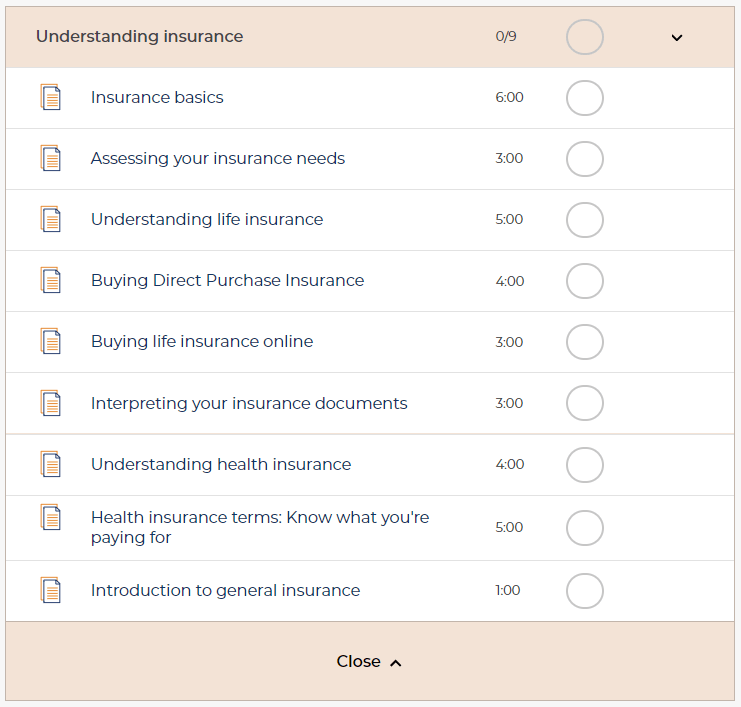741x707 pixels.
Task: Check circle for Introduction to general insurance
Action: point(585,591)
